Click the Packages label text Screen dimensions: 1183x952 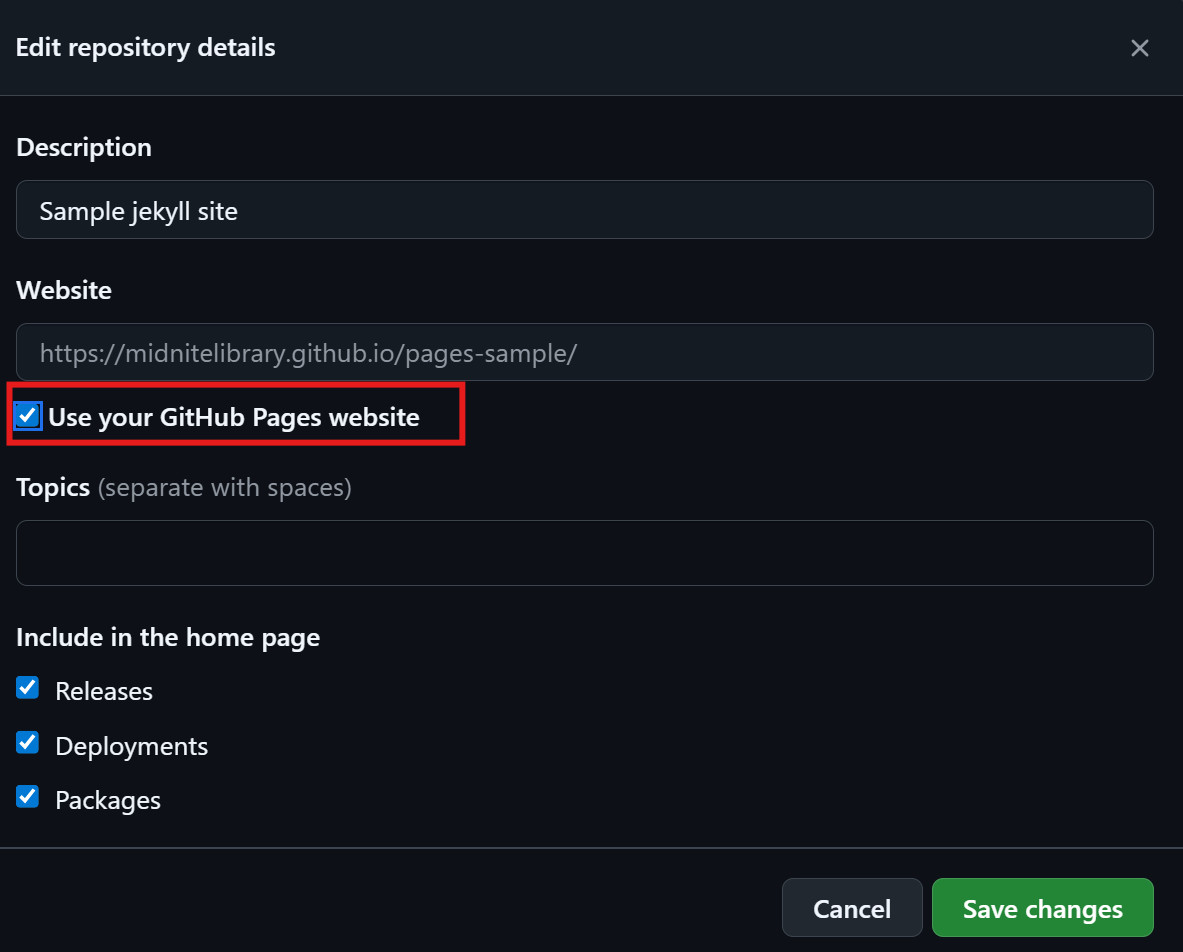(x=108, y=800)
